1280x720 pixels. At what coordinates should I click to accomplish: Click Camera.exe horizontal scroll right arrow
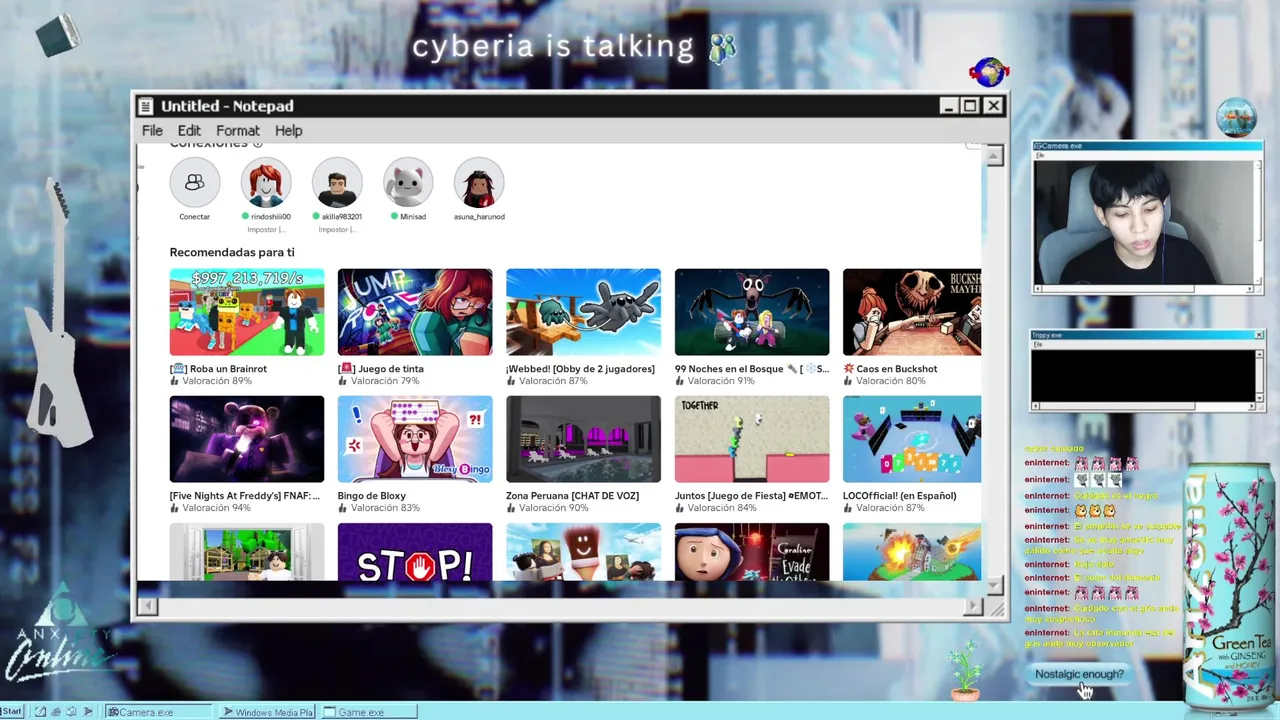1250,289
